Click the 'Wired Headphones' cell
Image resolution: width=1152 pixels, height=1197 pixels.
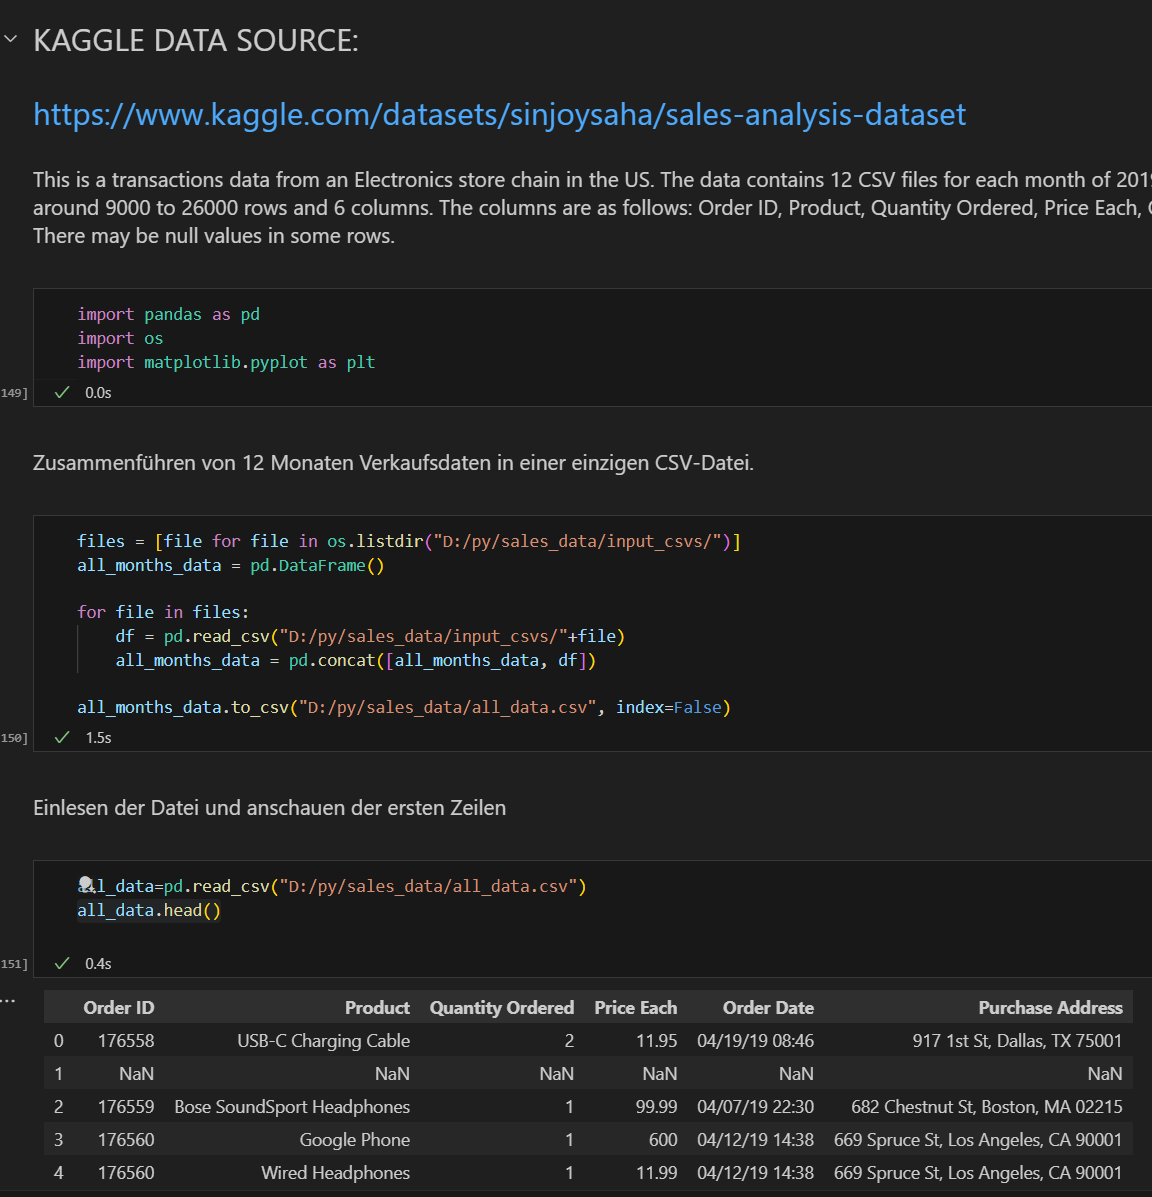pyautogui.click(x=336, y=1173)
